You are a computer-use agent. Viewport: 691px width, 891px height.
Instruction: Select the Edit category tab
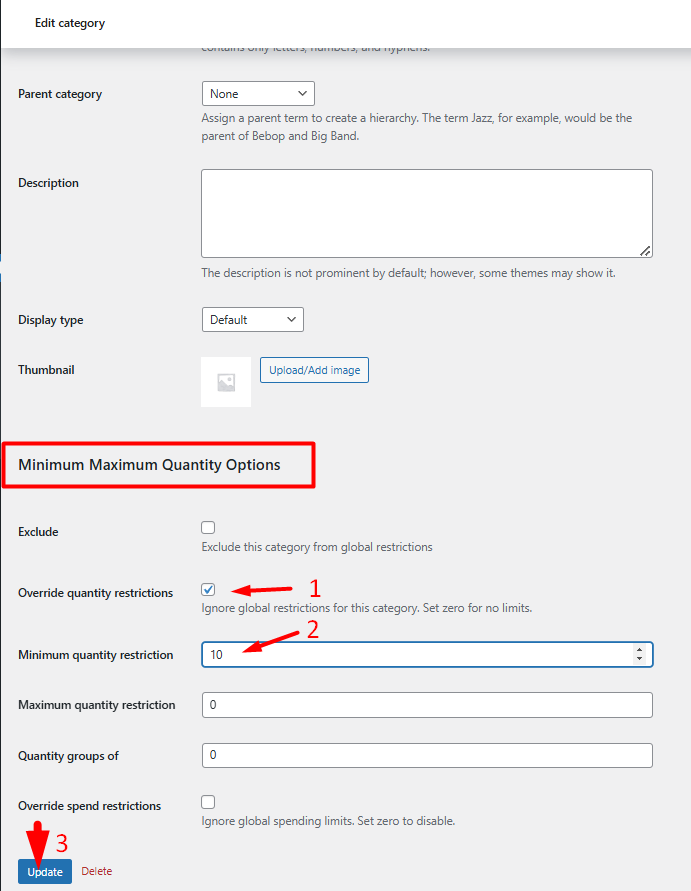click(69, 22)
